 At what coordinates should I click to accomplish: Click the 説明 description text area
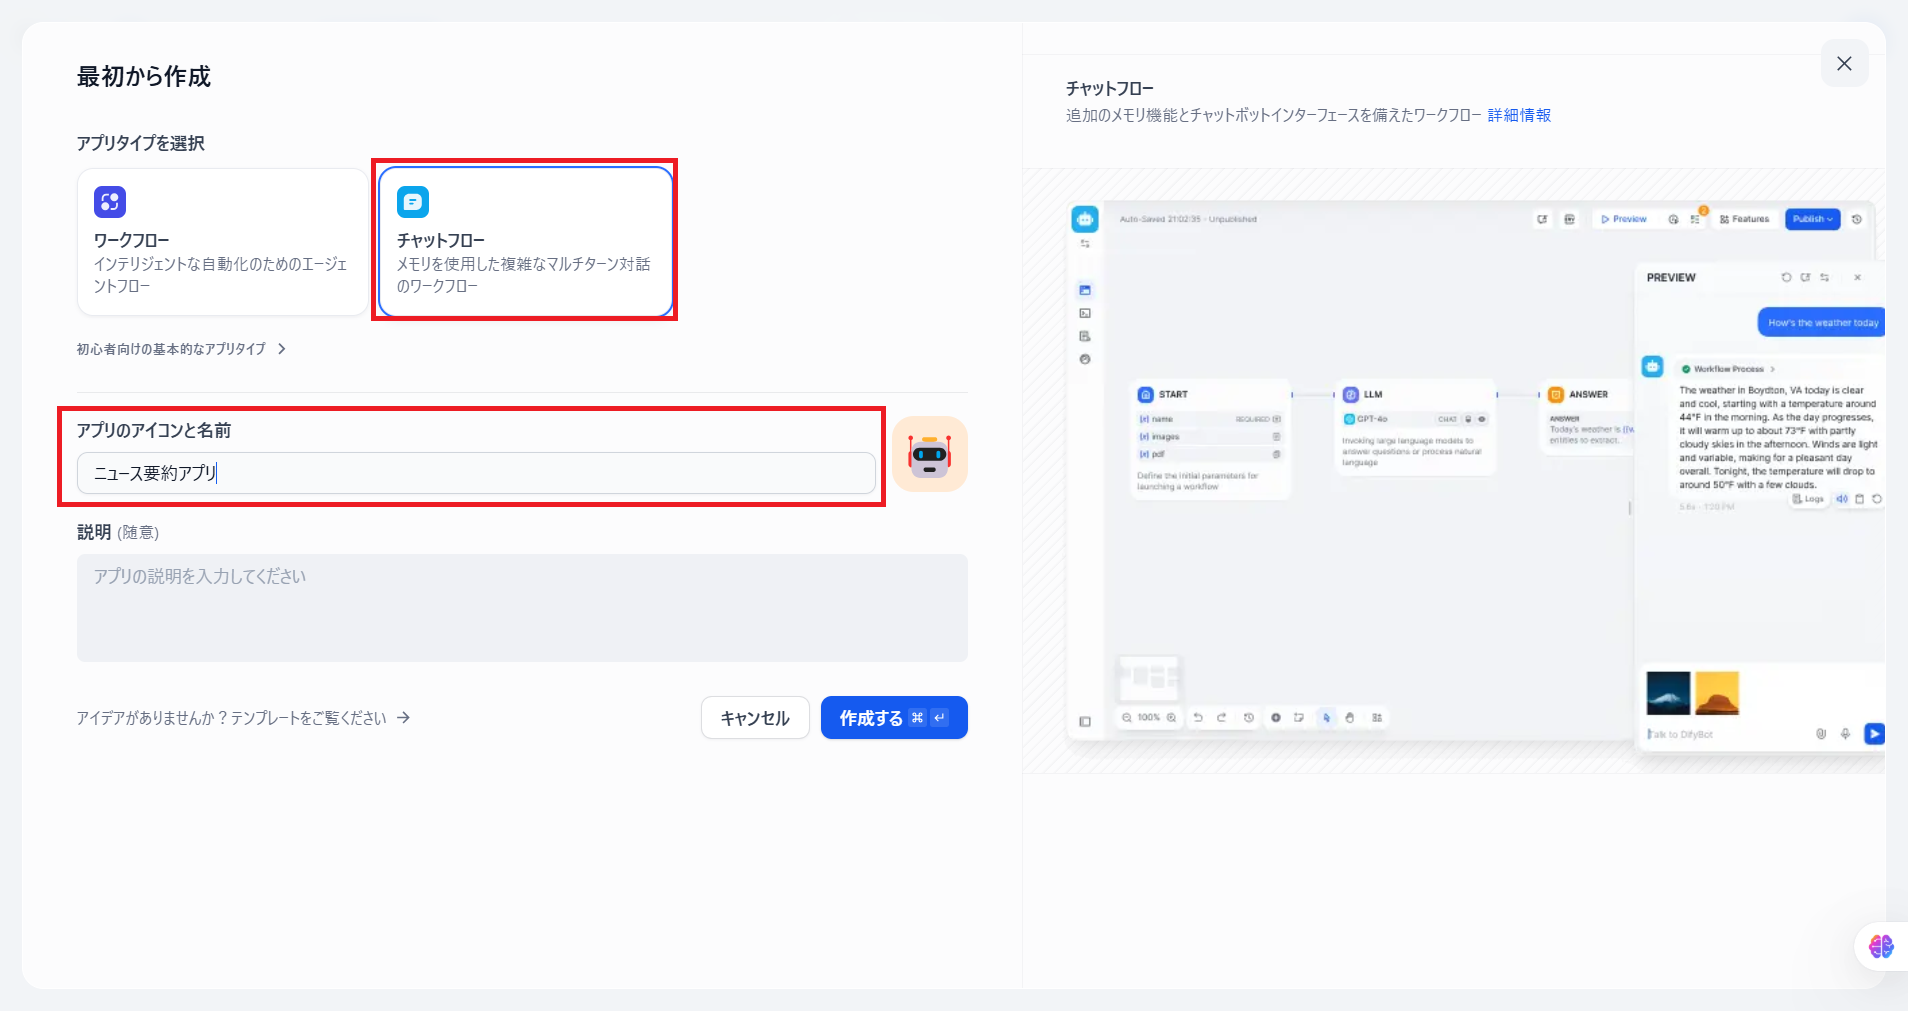click(522, 608)
